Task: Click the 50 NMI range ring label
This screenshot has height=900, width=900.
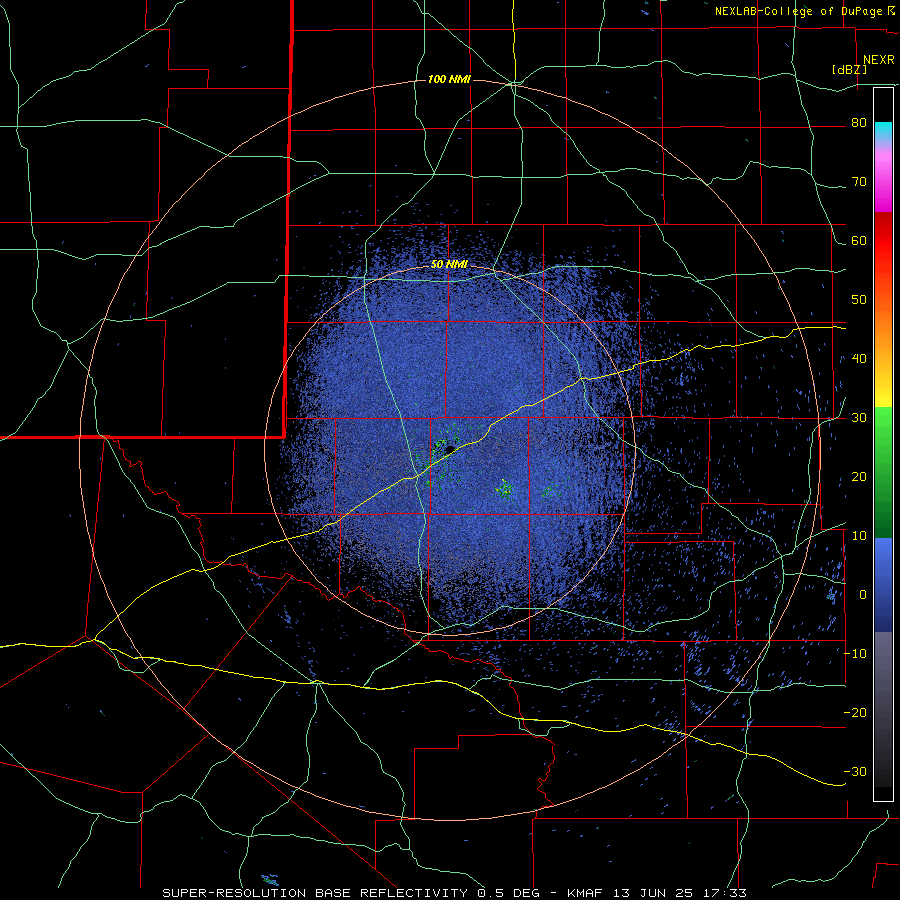Action: 449,265
